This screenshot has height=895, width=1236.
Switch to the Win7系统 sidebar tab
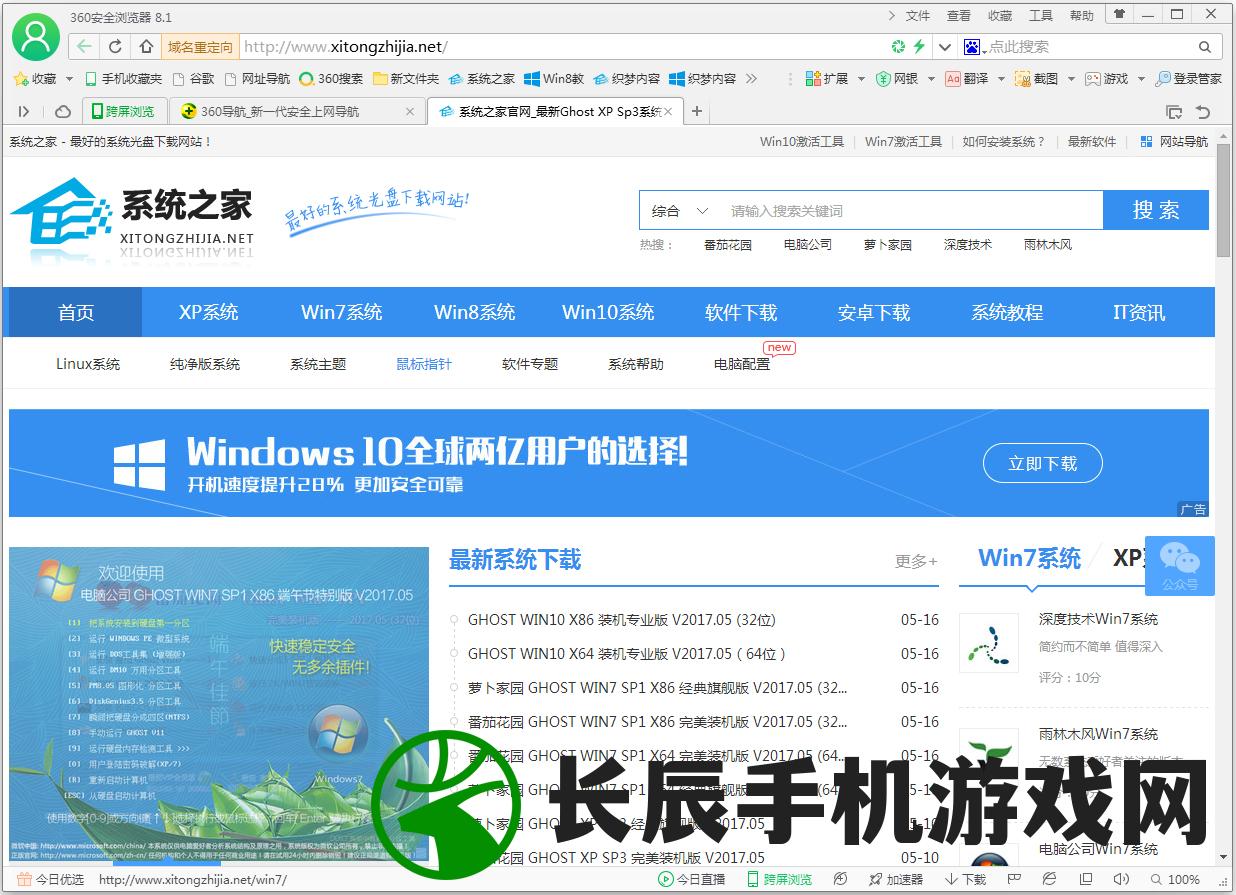(x=1029, y=558)
